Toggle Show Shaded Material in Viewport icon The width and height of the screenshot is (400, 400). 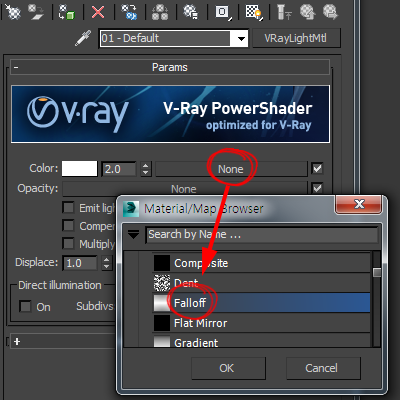254,12
